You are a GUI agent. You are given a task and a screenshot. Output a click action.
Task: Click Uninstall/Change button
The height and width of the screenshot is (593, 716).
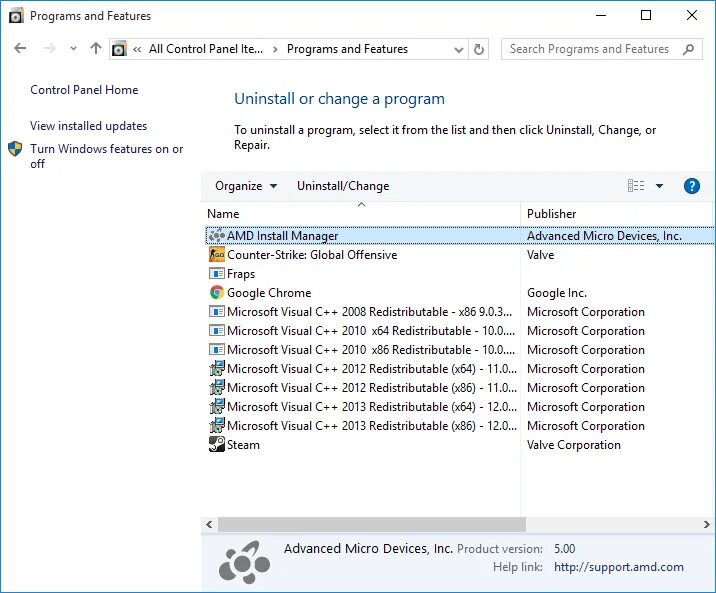(x=343, y=186)
